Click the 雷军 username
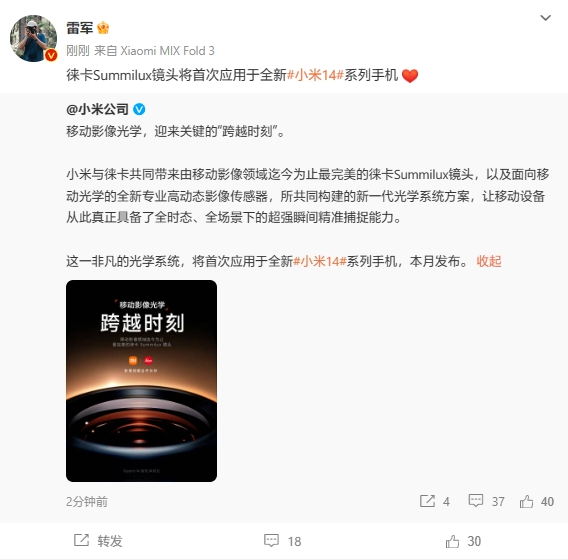This screenshot has height=560, width=568. point(80,28)
